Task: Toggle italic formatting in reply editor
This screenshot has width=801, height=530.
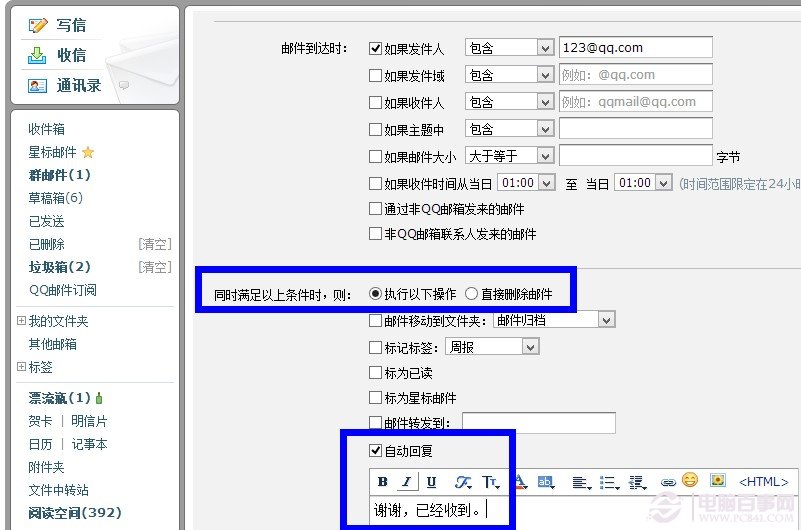Action: coord(407,481)
